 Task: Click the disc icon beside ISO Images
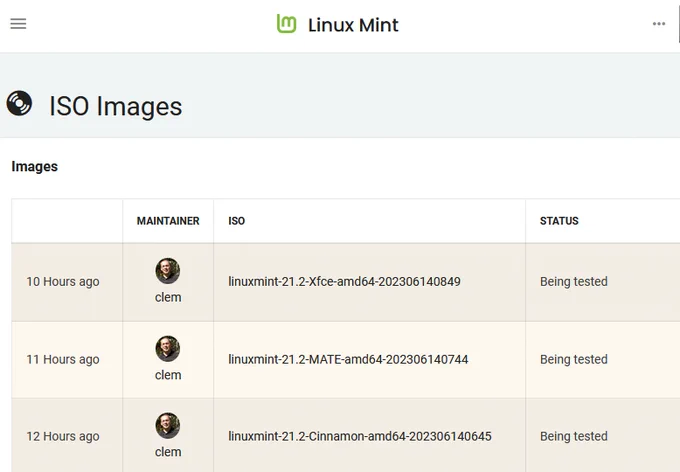pos(19,103)
